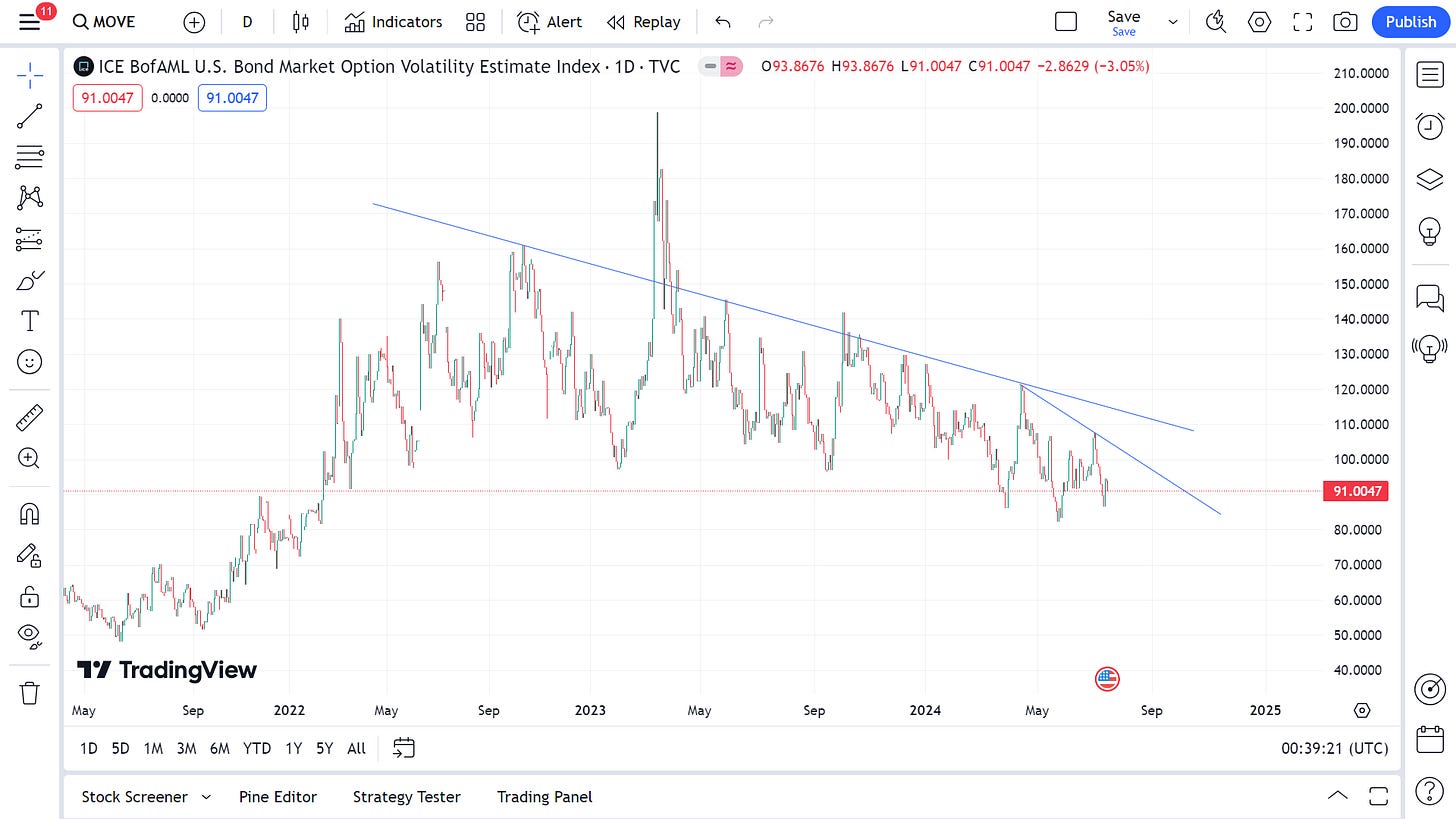Toggle hide all drawings eye icon

[x=30, y=635]
